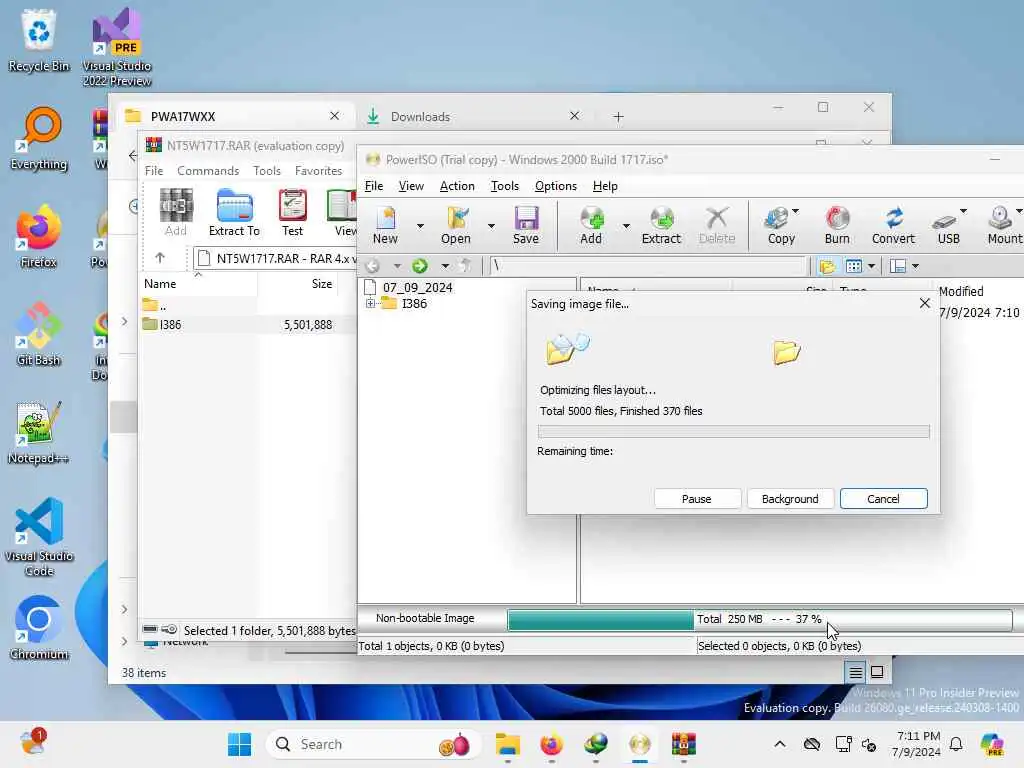Click WinRAR up one level arrow
Screen dimensions: 1024x768
[x=160, y=258]
